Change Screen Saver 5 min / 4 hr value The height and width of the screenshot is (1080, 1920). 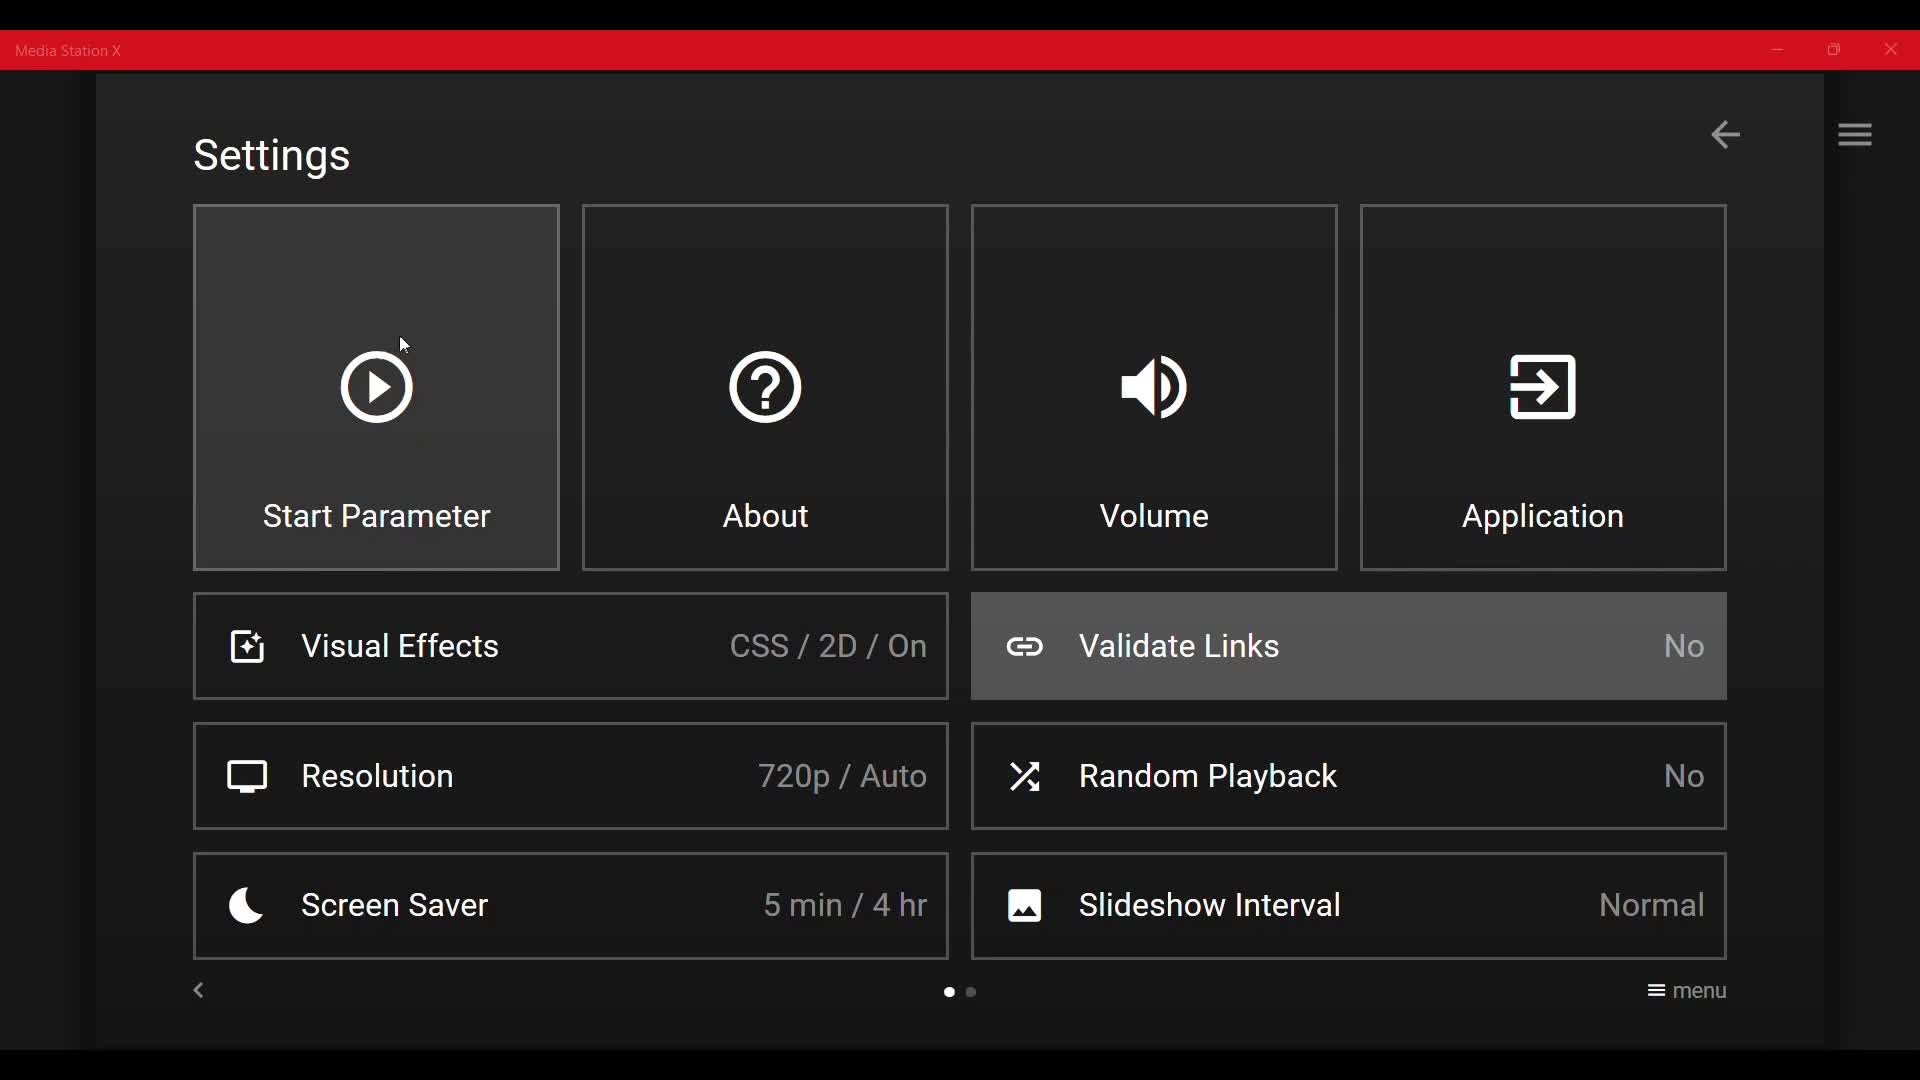coord(846,908)
